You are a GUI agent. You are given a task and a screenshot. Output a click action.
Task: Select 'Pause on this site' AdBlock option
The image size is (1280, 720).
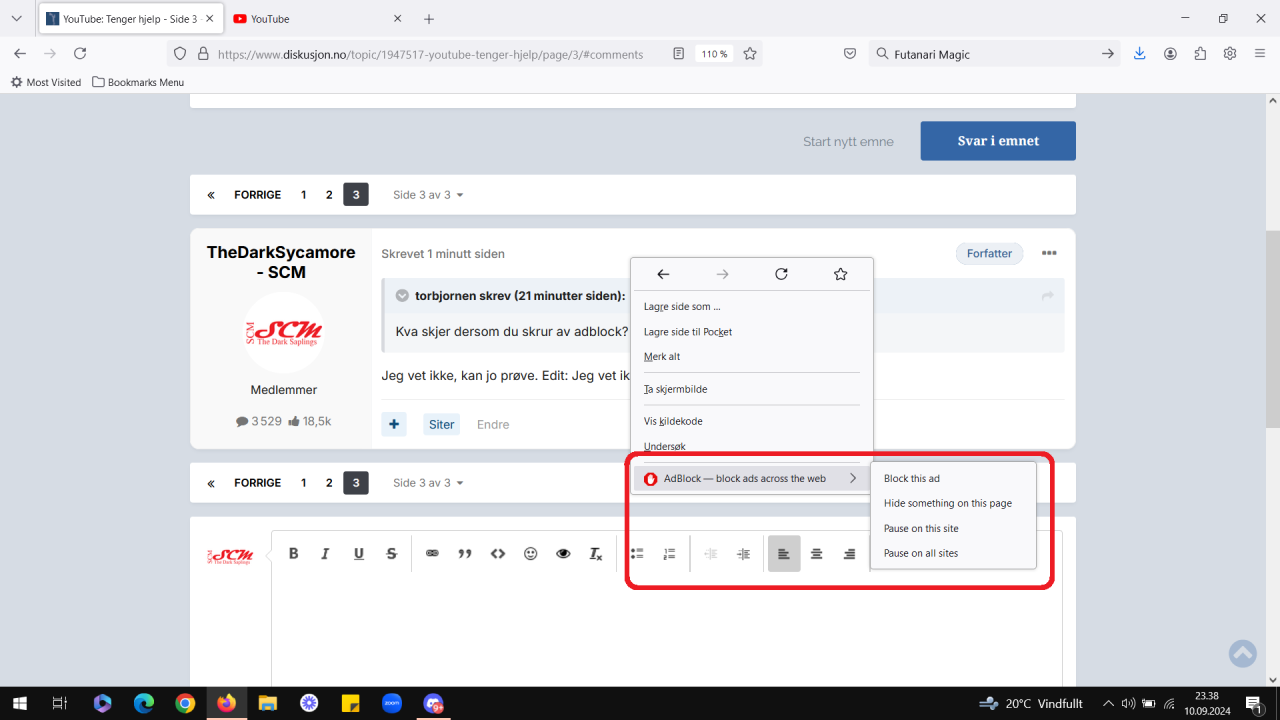click(921, 528)
